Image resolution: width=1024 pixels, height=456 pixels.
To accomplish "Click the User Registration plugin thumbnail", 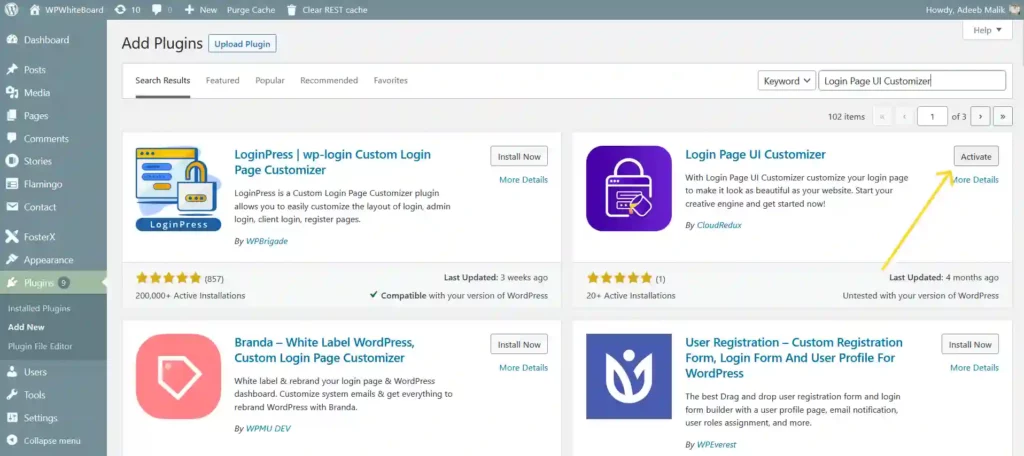I will click(629, 376).
